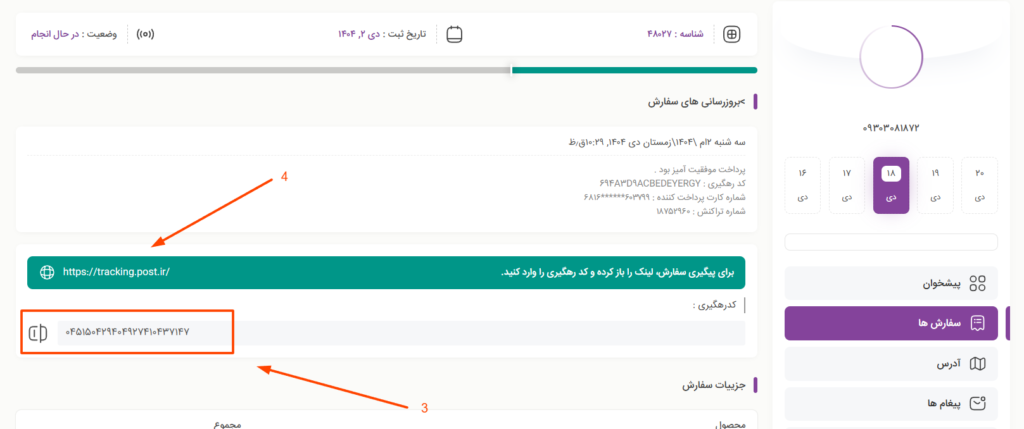Image resolution: width=1024 pixels, height=429 pixels.
Task: Select date ۱۹ دی
Action: point(935,185)
